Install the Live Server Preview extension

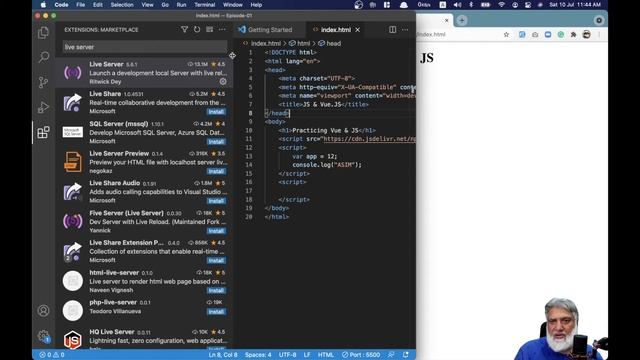click(216, 171)
